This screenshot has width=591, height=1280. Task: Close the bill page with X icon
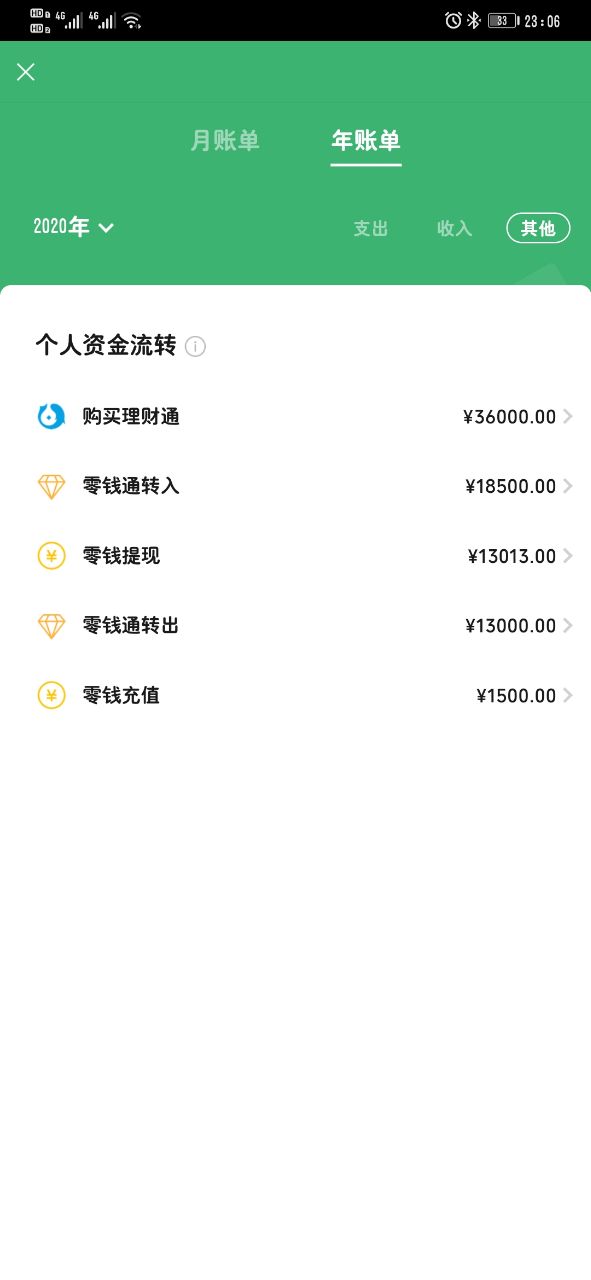tap(26, 71)
